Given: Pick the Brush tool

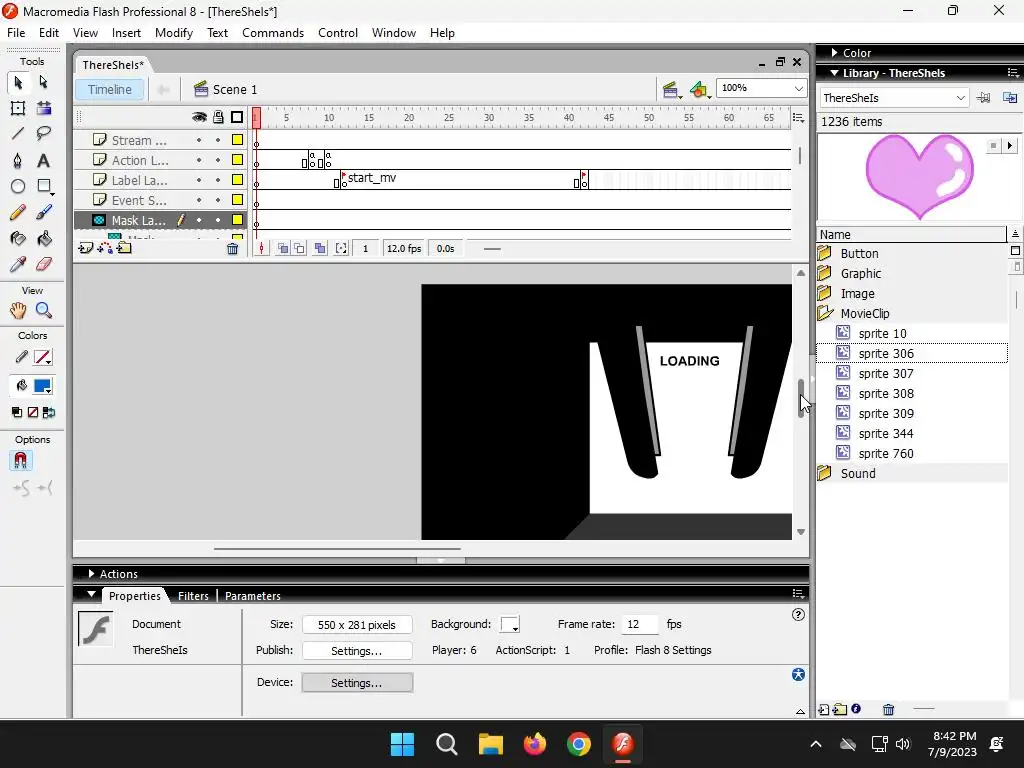Looking at the screenshot, I should 44,212.
